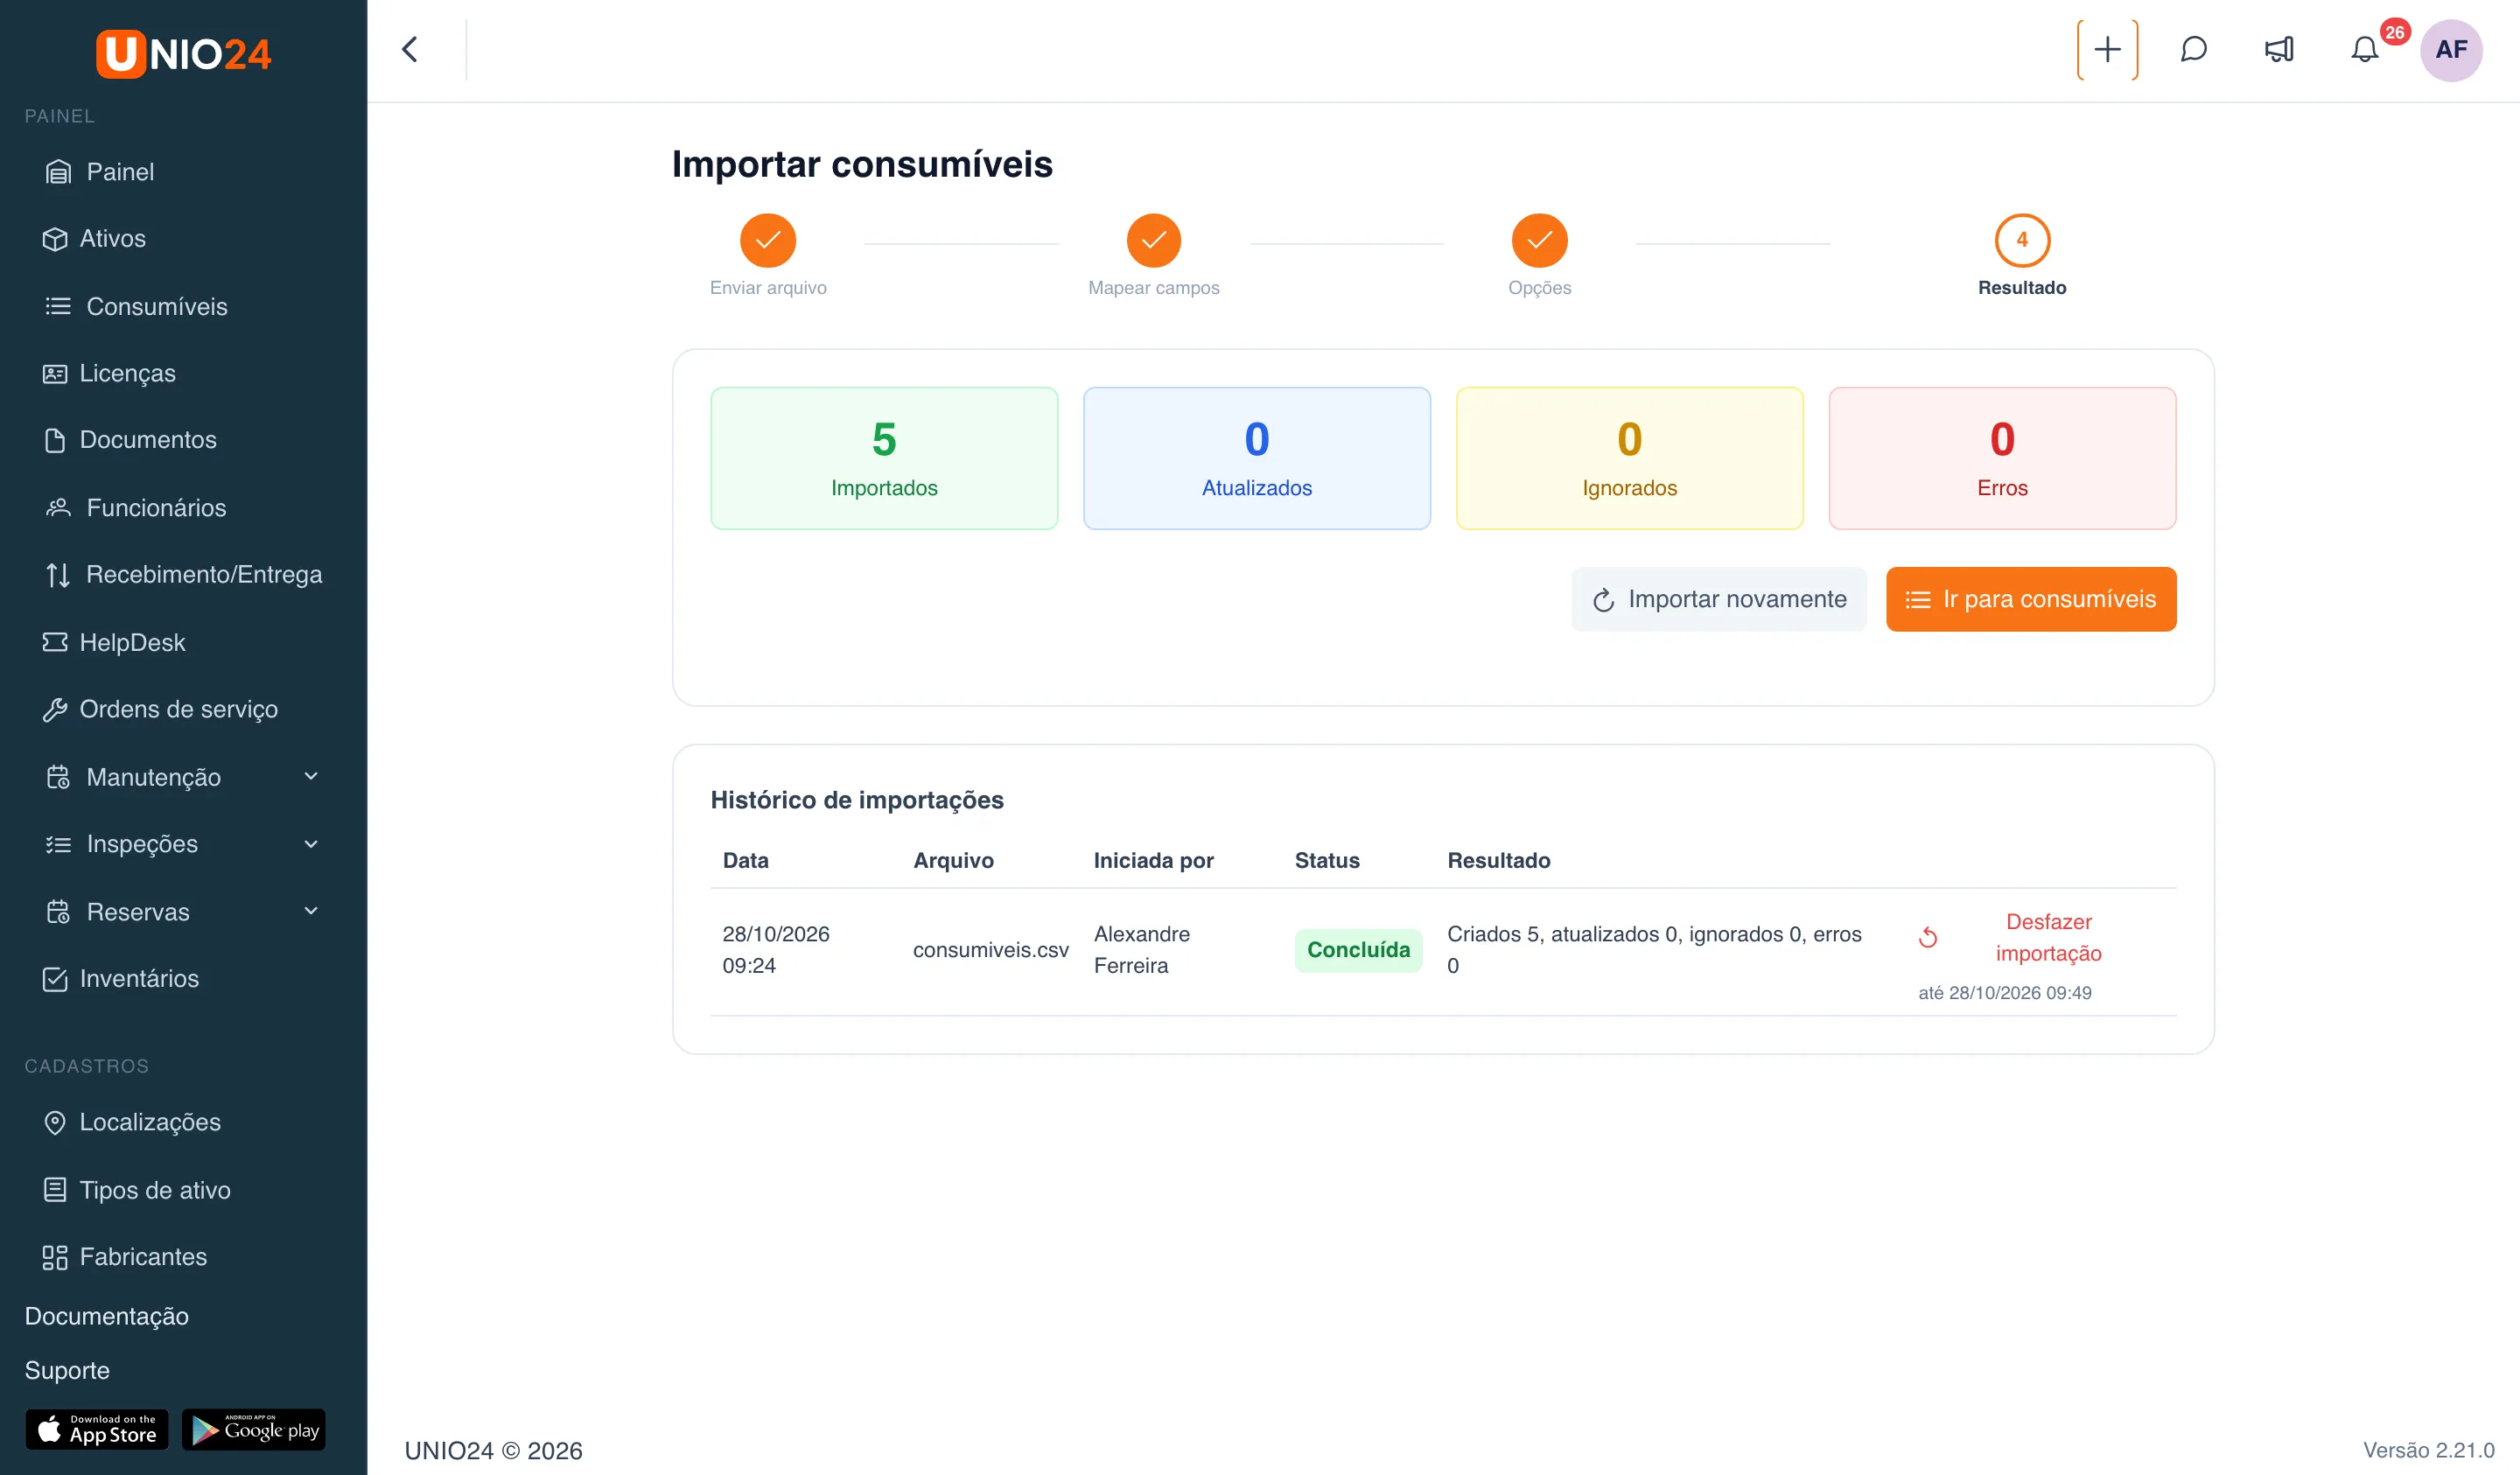The width and height of the screenshot is (2520, 1475).
Task: Open Recebimento/Entrega in the sidebar
Action: coord(183,575)
